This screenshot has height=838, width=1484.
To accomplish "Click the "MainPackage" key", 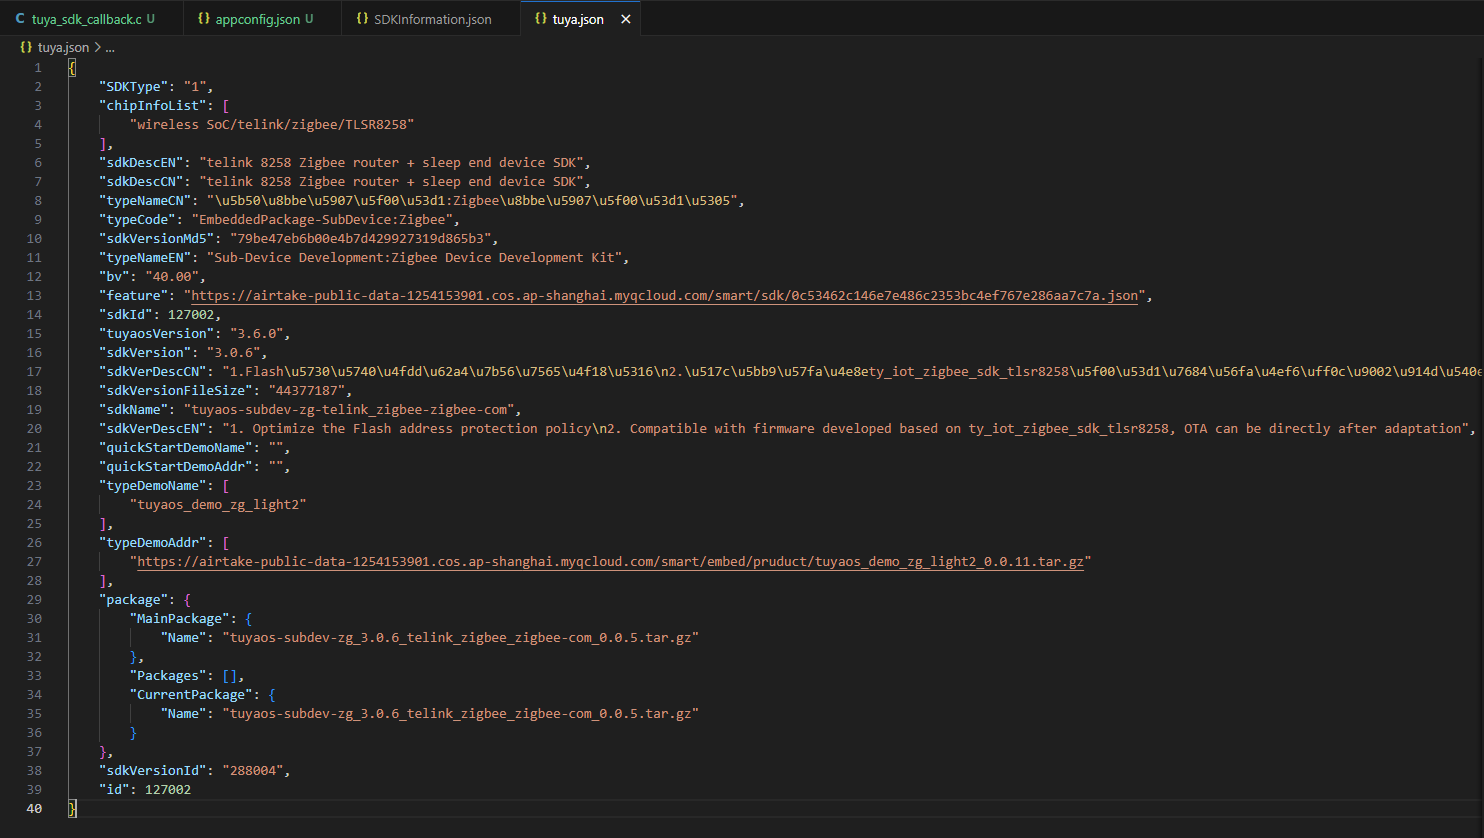I will 179,618.
